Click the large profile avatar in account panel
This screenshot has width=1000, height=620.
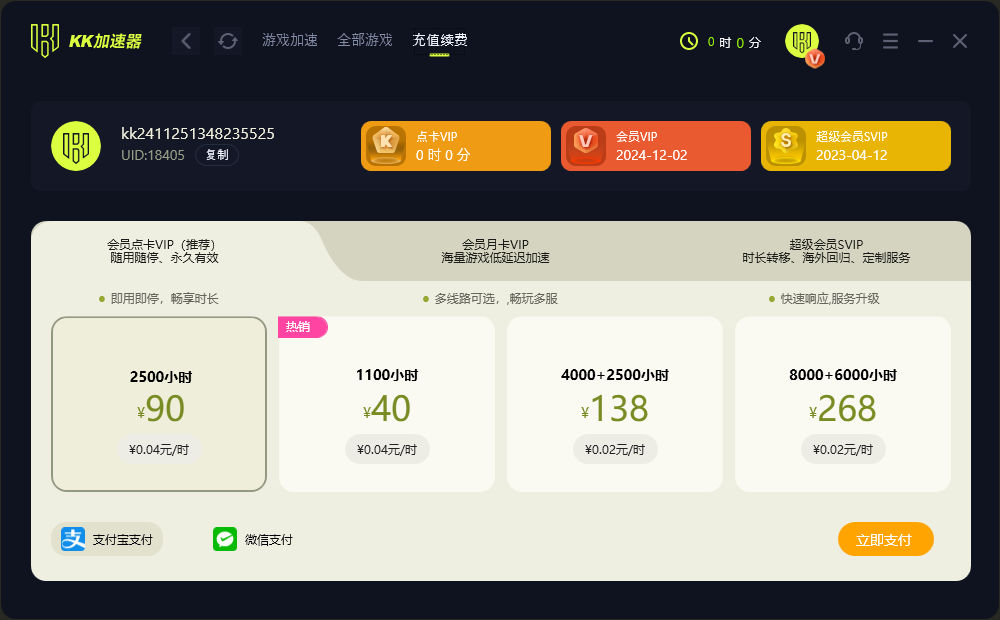pyautogui.click(x=76, y=146)
